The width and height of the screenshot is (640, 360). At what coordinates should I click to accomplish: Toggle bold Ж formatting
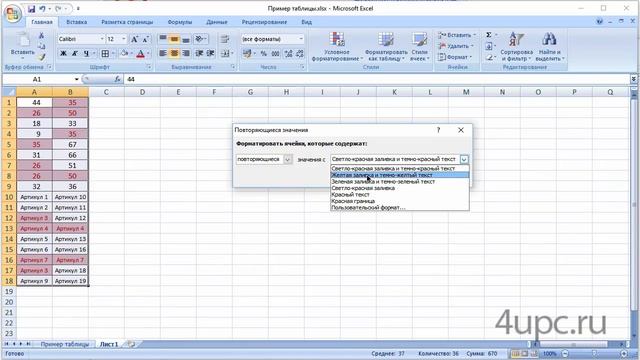[63, 53]
